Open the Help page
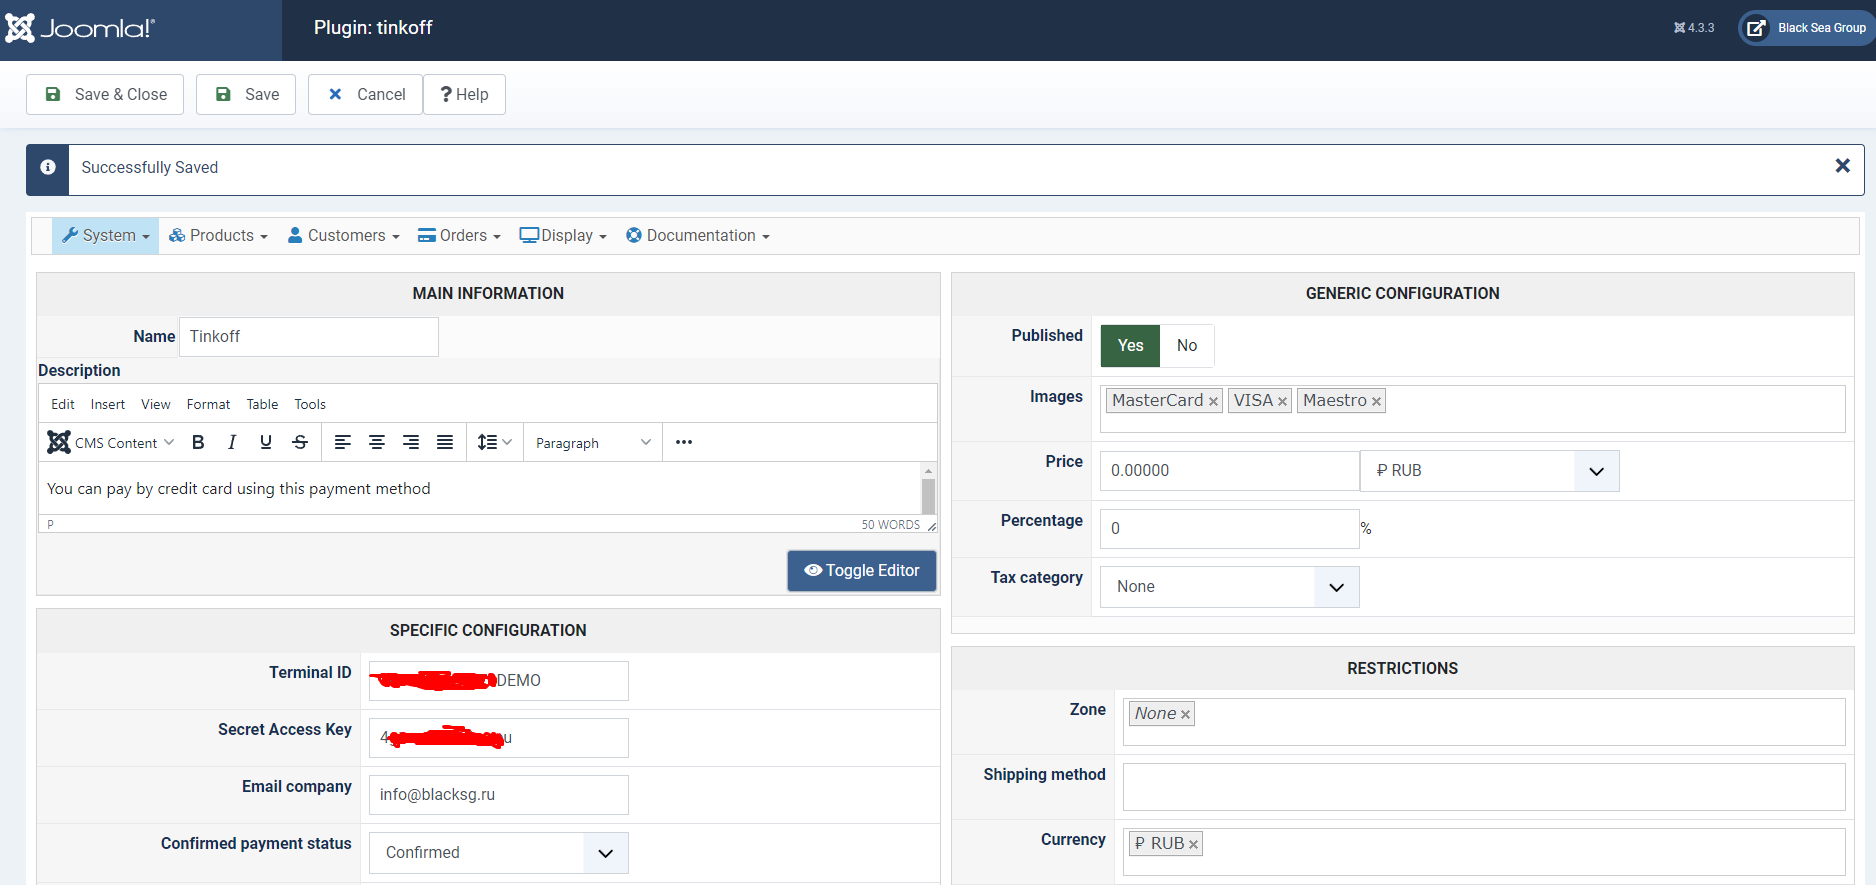Screen dimensions: 1876x885 (464, 94)
